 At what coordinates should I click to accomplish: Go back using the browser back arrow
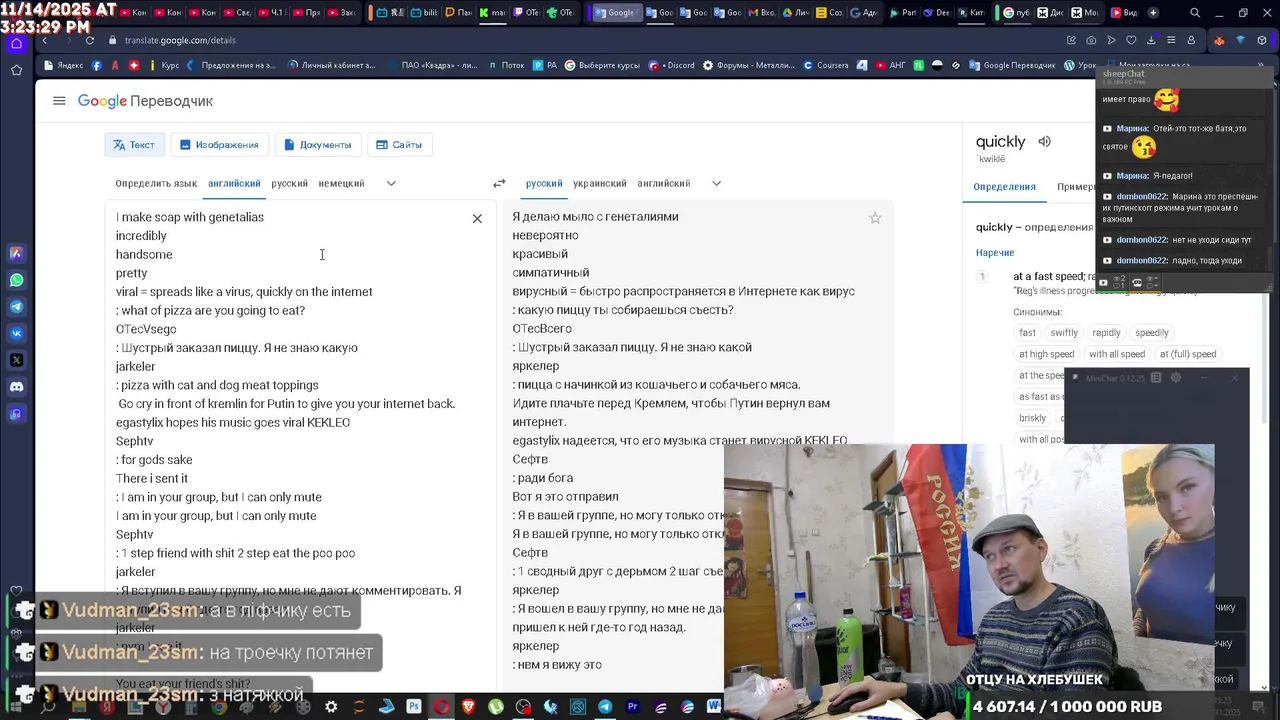pyautogui.click(x=45, y=40)
